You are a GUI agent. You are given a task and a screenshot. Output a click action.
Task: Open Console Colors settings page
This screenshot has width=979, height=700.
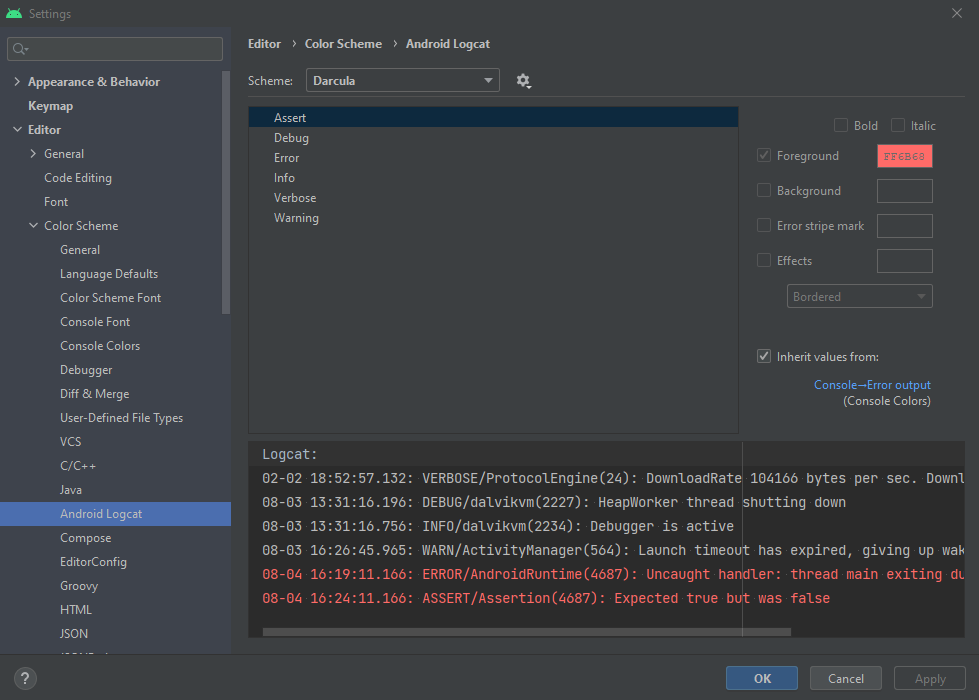tap(100, 346)
